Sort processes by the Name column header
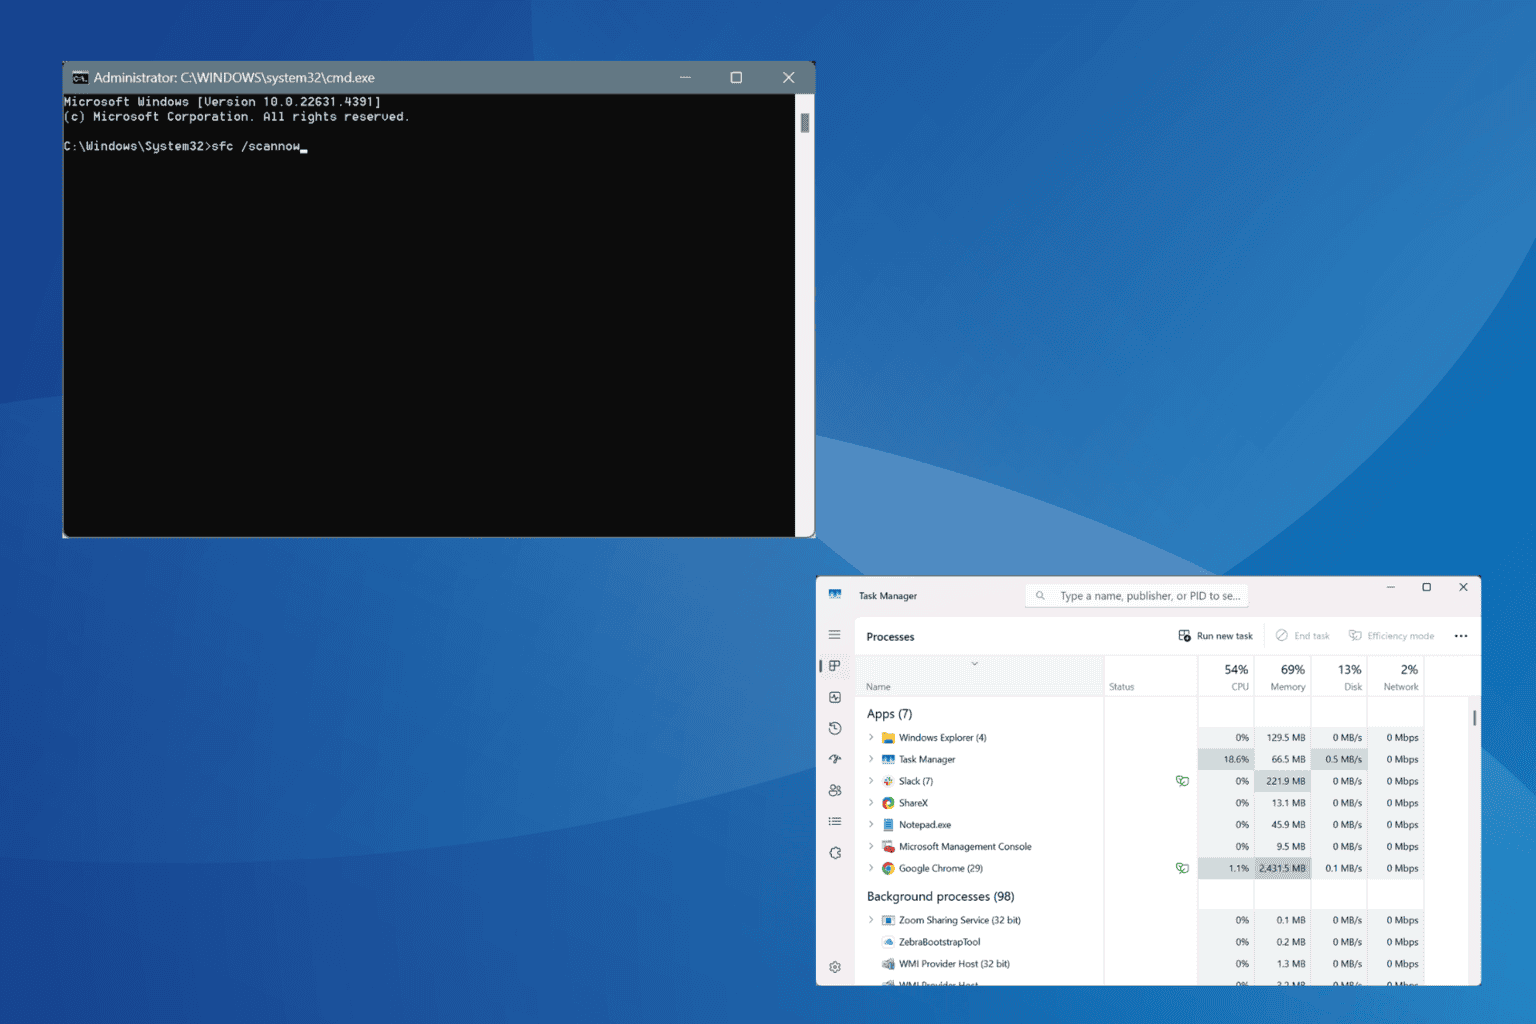 pyautogui.click(x=980, y=676)
